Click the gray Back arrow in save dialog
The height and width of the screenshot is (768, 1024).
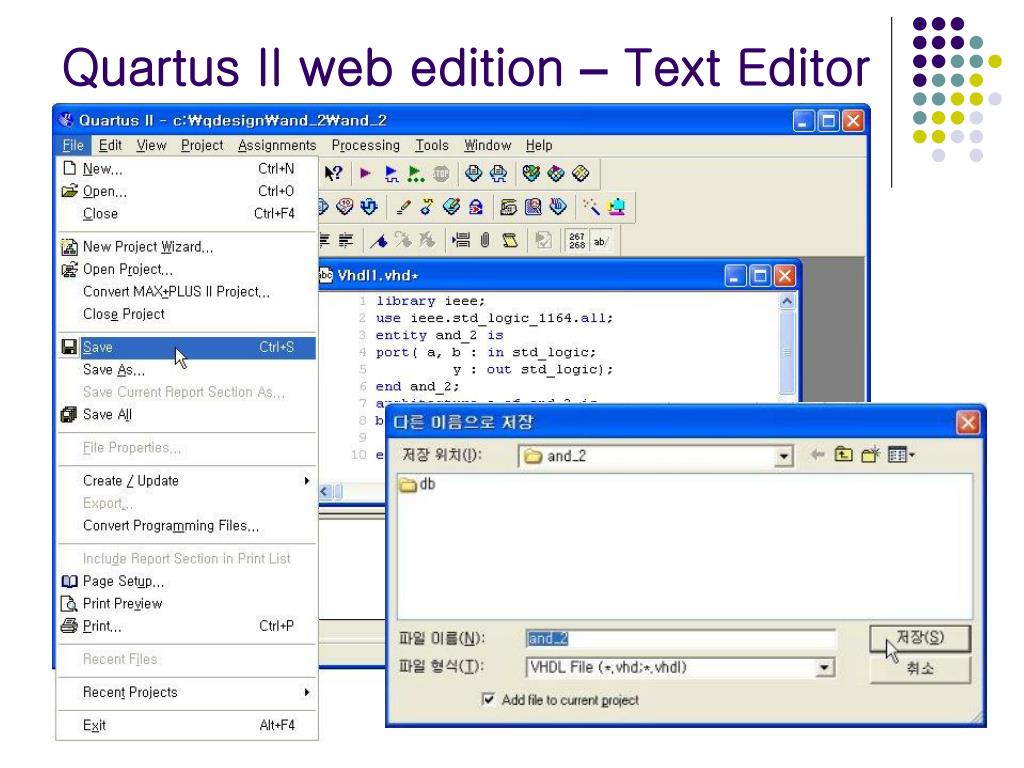pos(817,455)
